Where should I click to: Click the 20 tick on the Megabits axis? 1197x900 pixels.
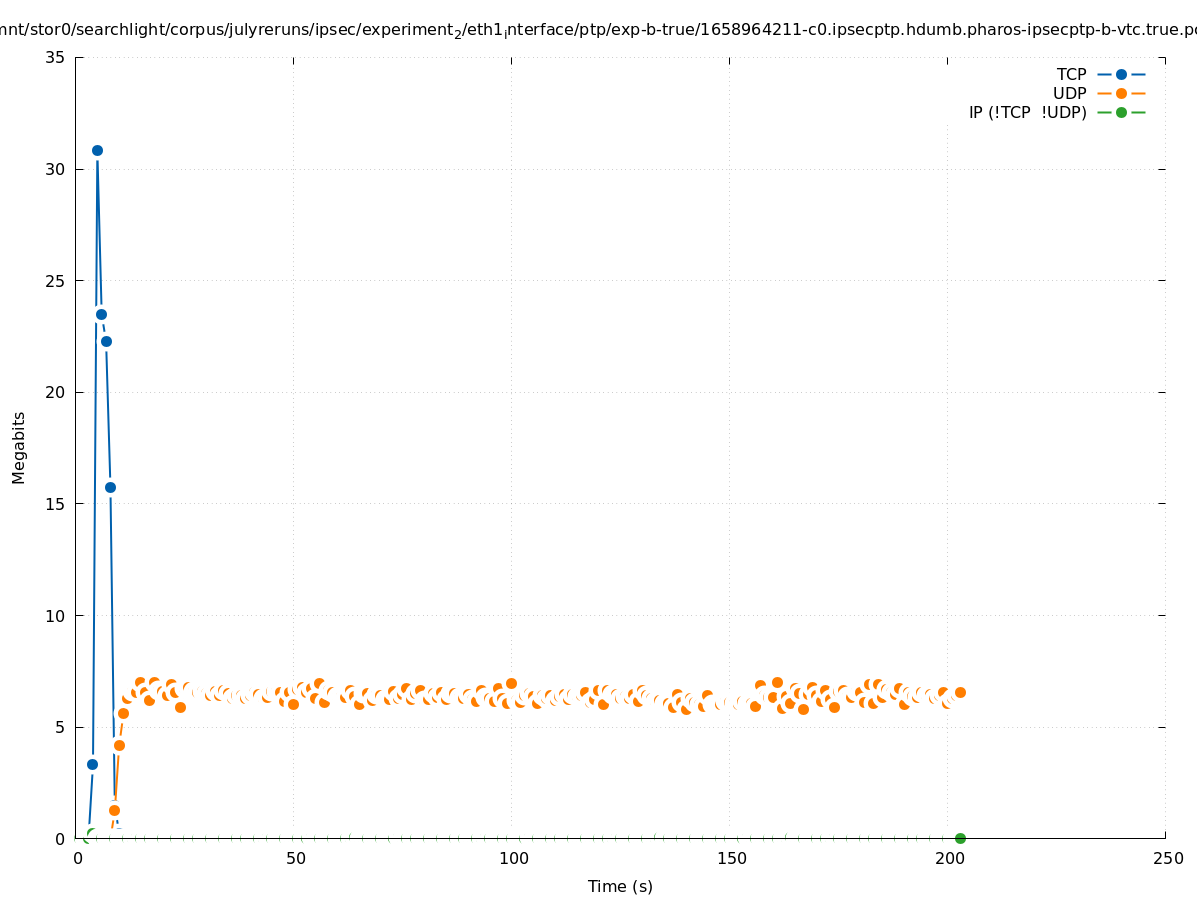point(56,392)
